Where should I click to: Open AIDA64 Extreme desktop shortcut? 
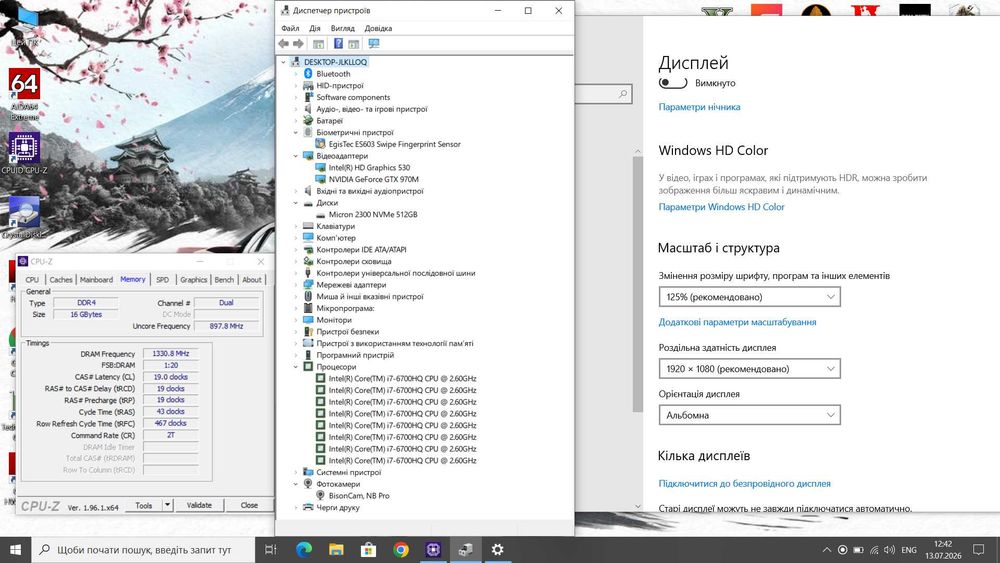click(x=24, y=94)
